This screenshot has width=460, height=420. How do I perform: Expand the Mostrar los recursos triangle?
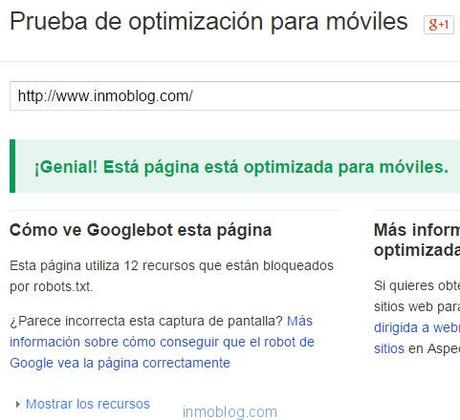tap(18, 404)
